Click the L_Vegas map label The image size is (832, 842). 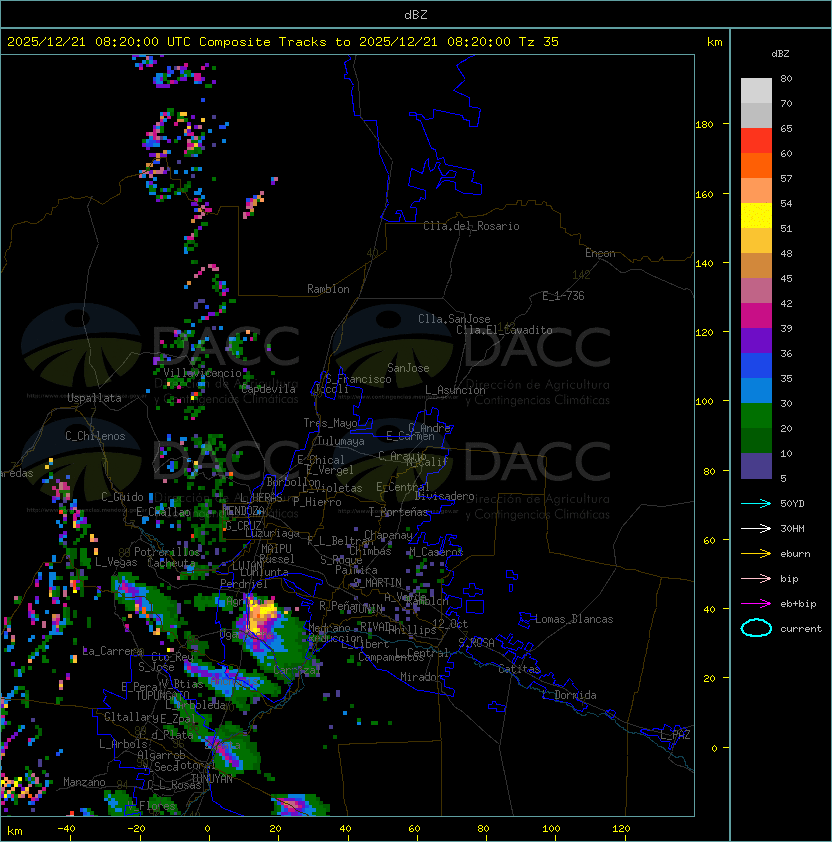[x=116, y=562]
